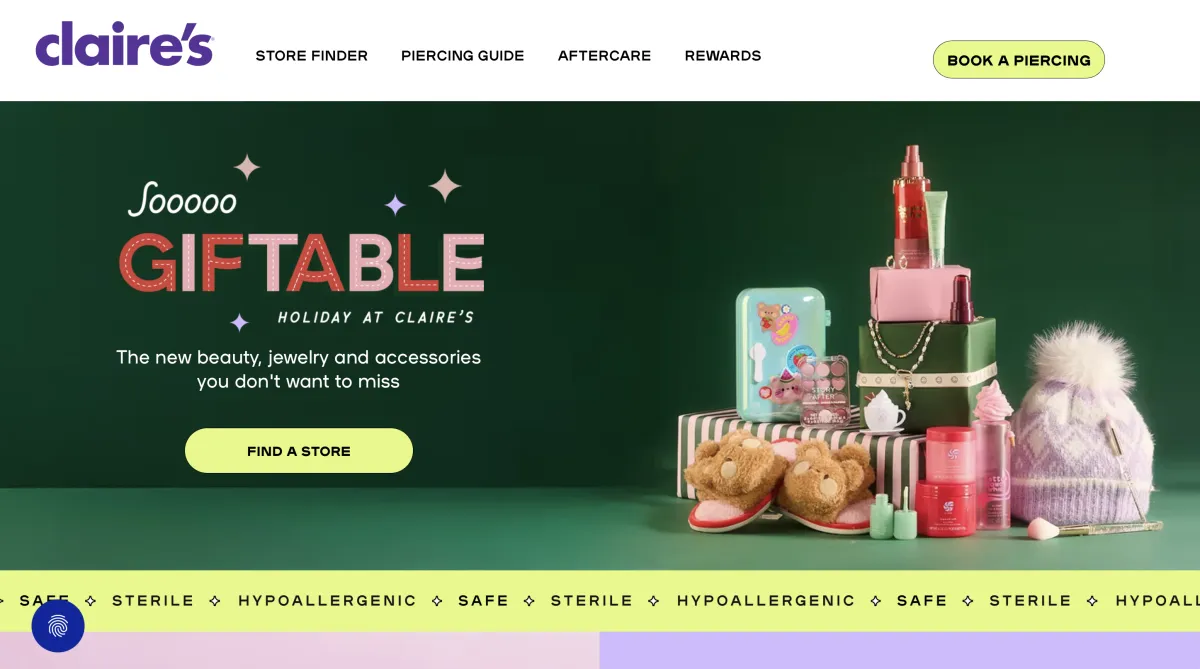This screenshot has width=1200, height=669.
Task: Select the Rewards navigation item
Action: tap(723, 56)
